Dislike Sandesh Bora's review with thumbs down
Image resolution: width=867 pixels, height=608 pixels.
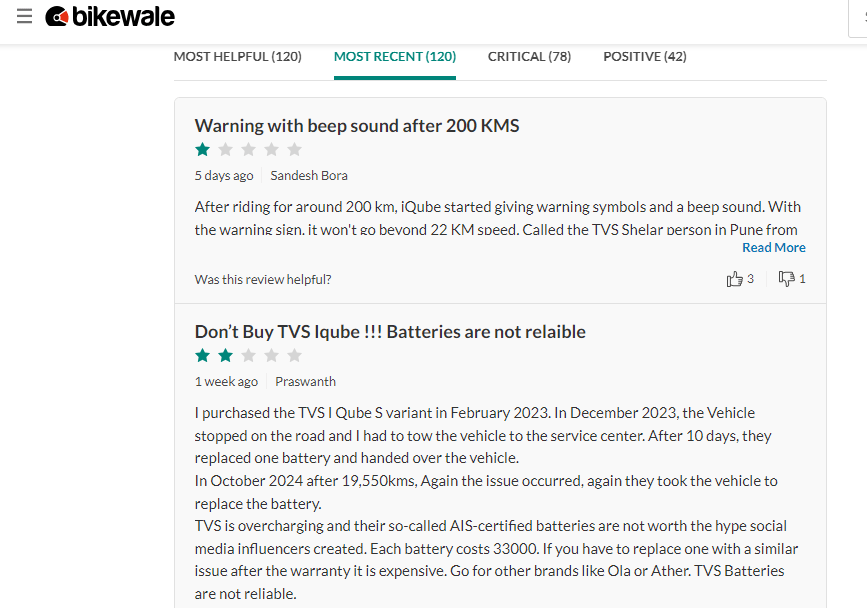(x=787, y=279)
